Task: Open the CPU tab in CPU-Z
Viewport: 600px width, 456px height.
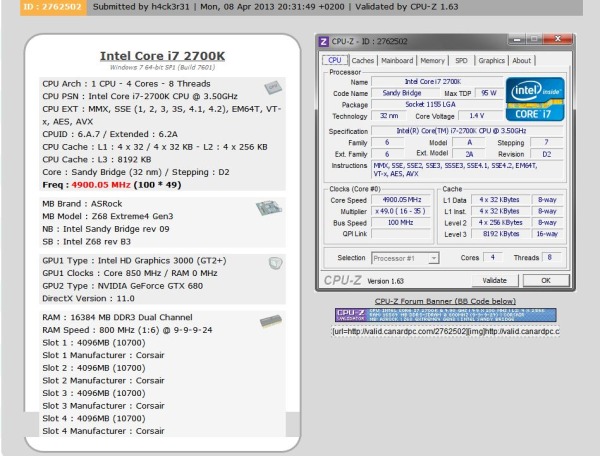Action: tap(335, 60)
